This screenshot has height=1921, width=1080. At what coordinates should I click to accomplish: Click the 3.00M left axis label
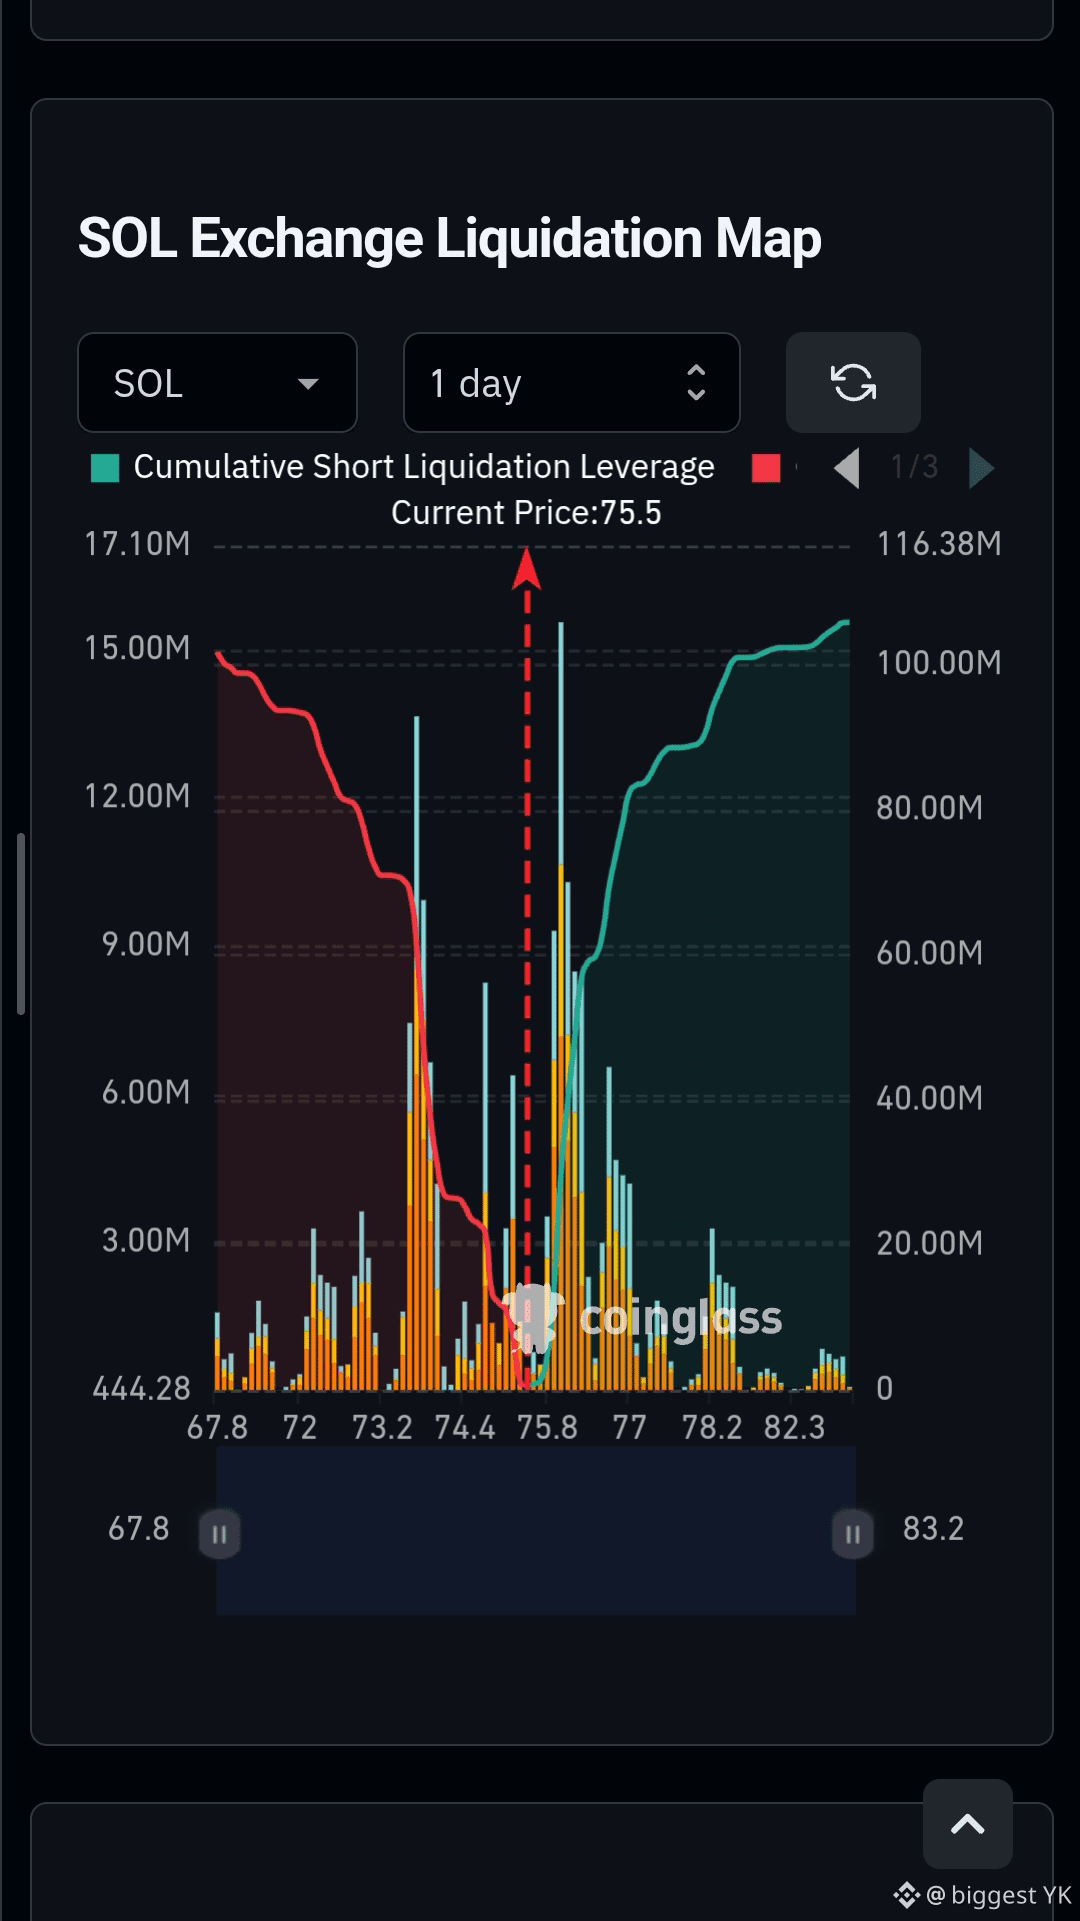[146, 1240]
